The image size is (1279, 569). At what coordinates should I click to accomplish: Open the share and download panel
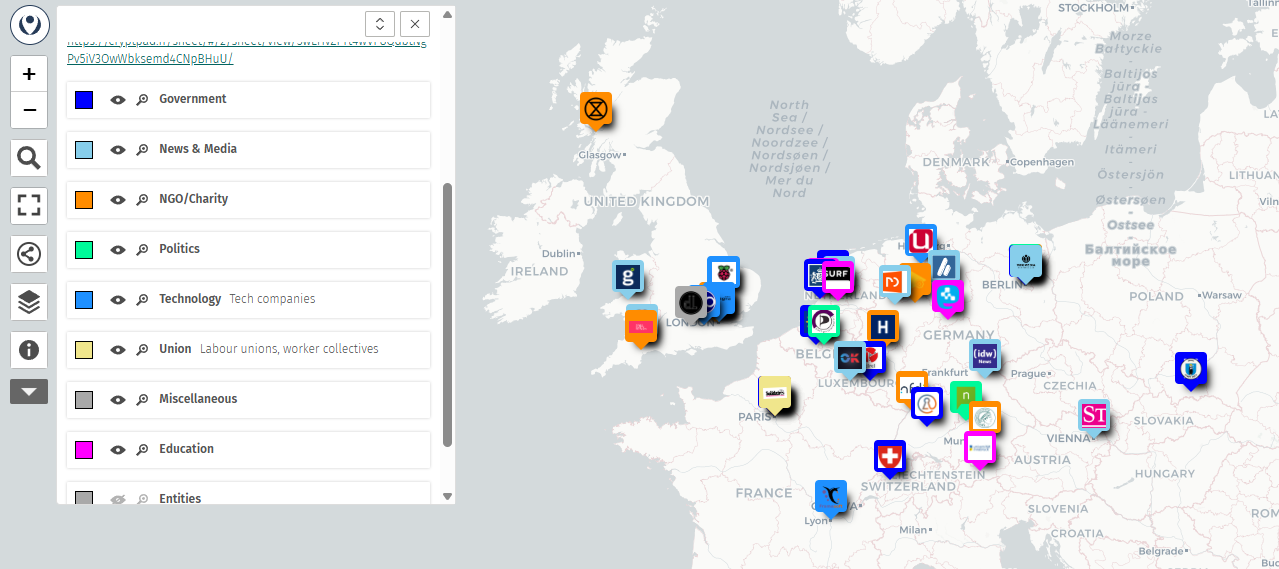point(29,254)
